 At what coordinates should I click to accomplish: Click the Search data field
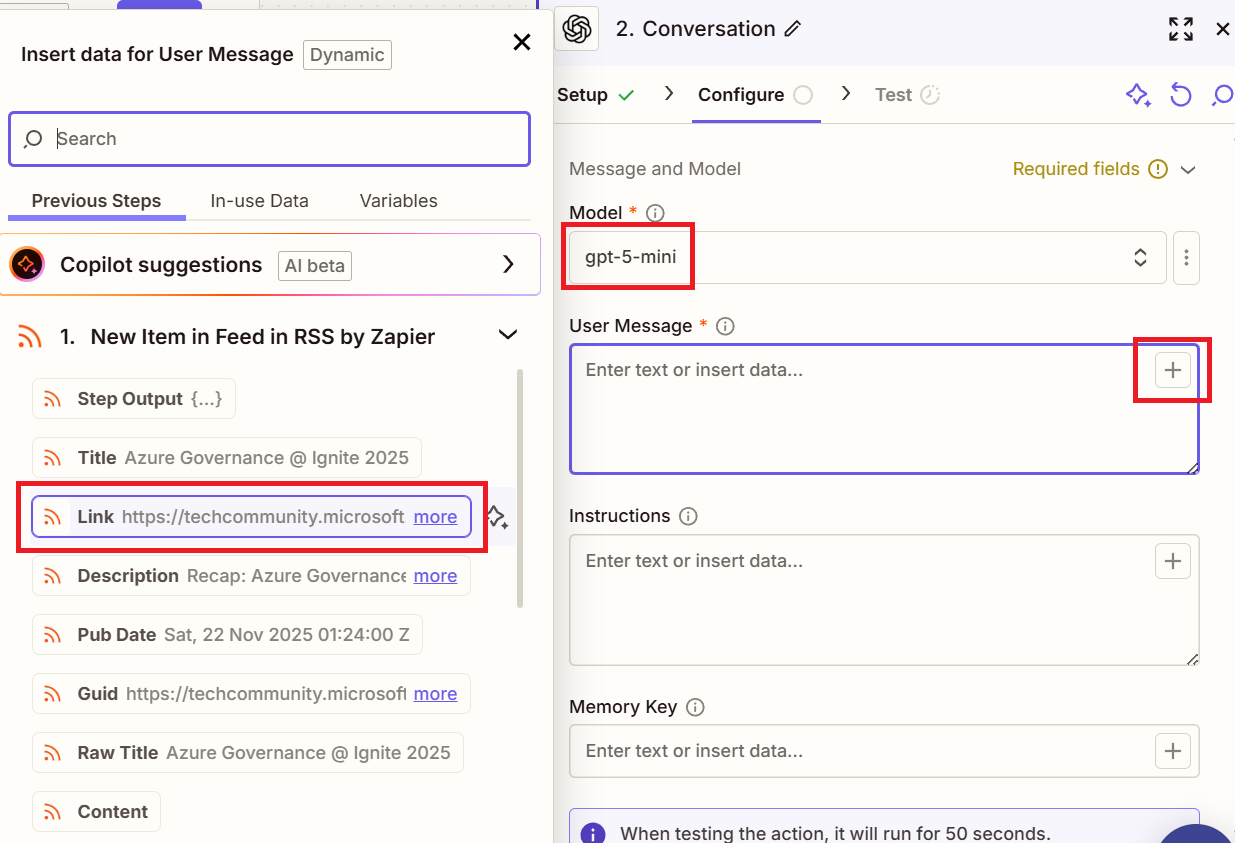pos(269,139)
